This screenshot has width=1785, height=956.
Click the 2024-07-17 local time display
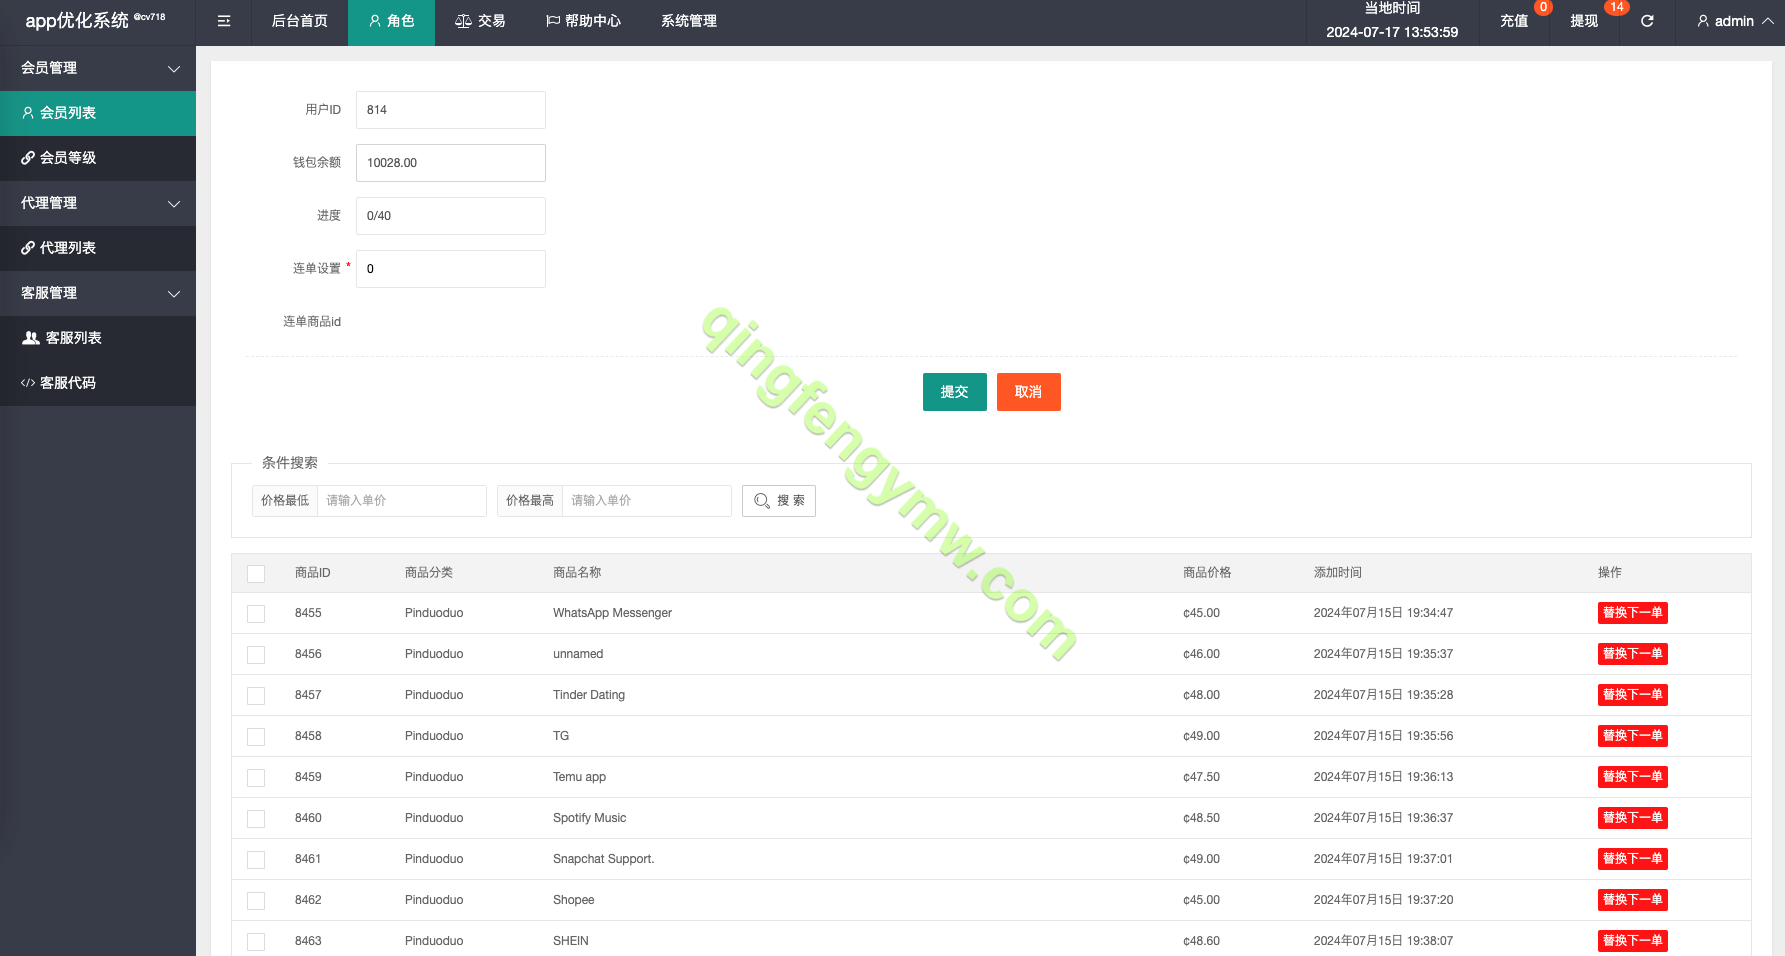(1392, 32)
